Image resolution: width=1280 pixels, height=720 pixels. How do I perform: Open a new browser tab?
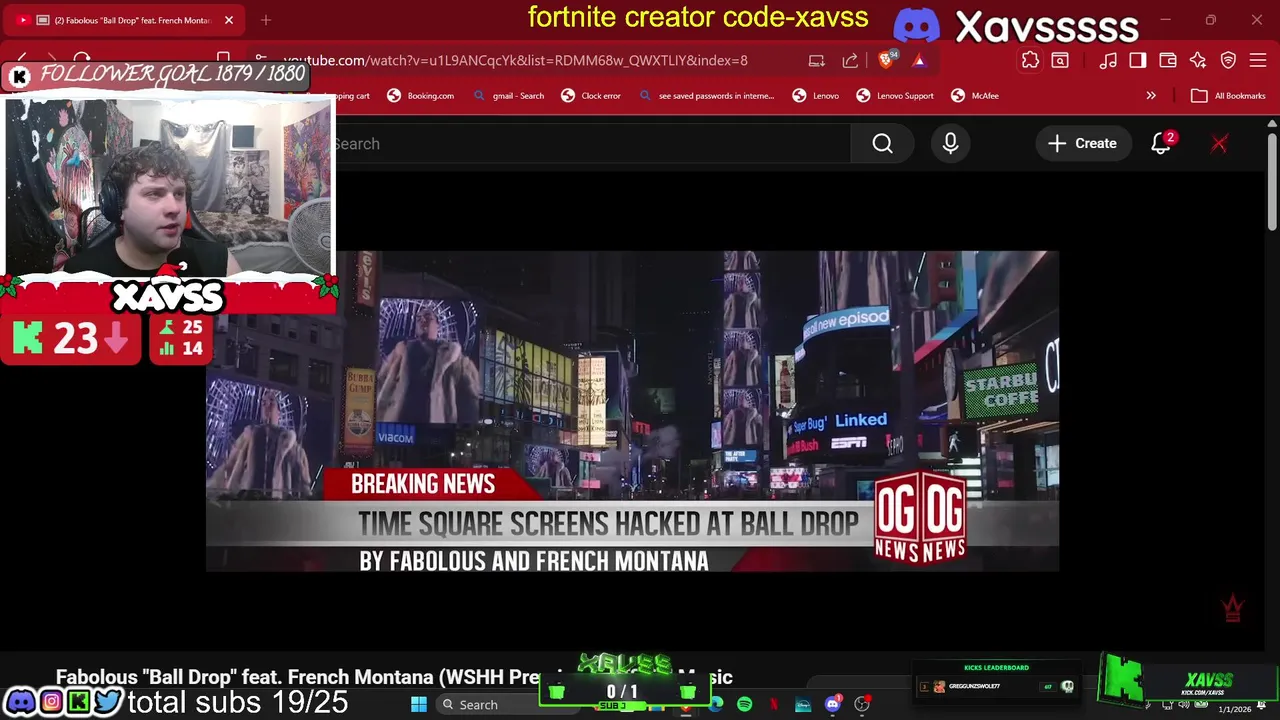(x=266, y=20)
